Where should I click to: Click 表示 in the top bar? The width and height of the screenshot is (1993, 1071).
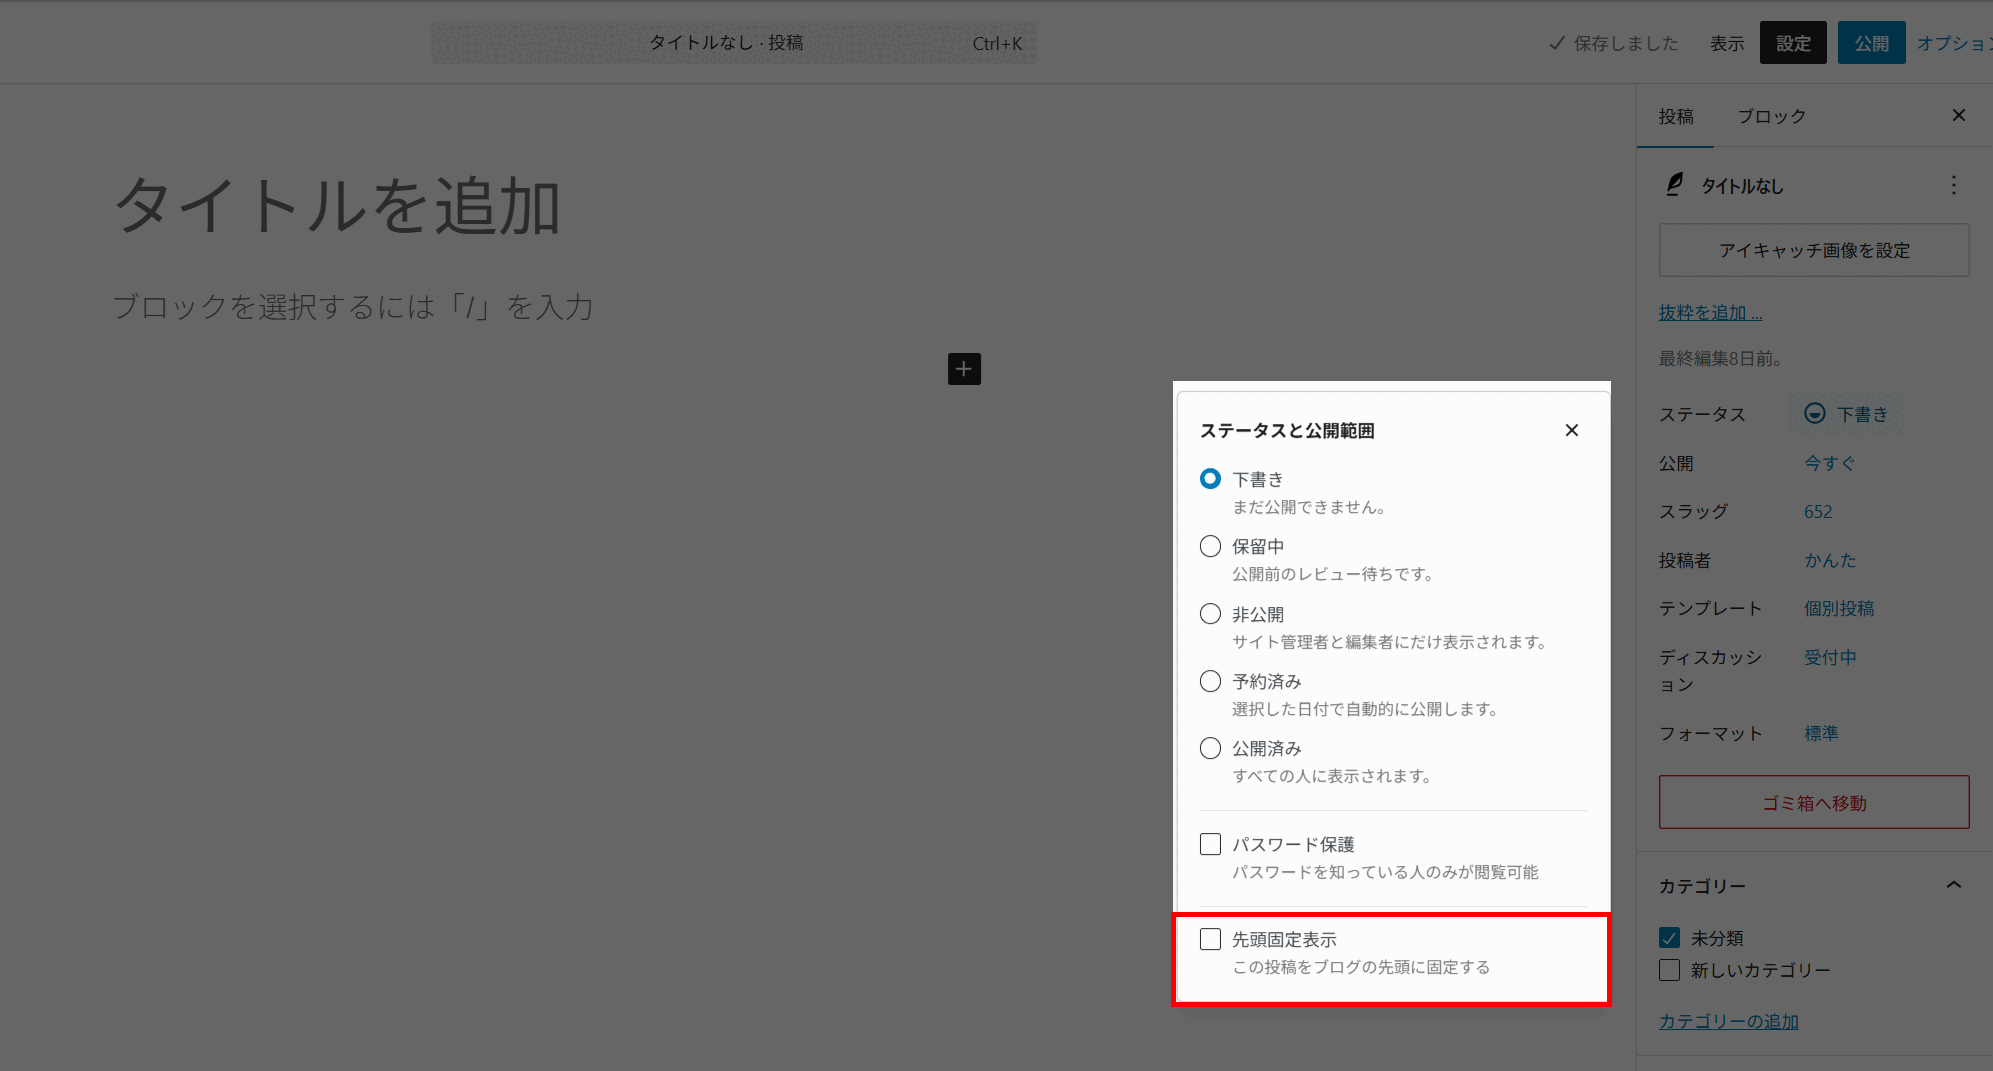(1727, 43)
